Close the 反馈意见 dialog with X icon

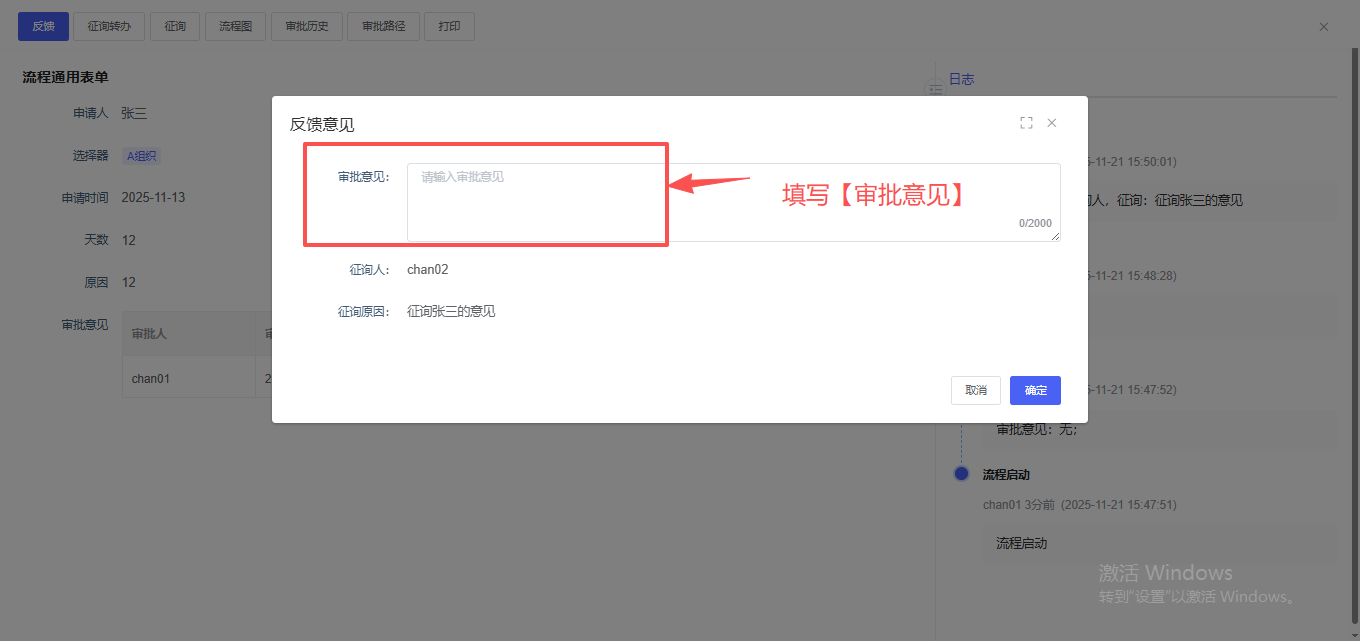(1051, 123)
